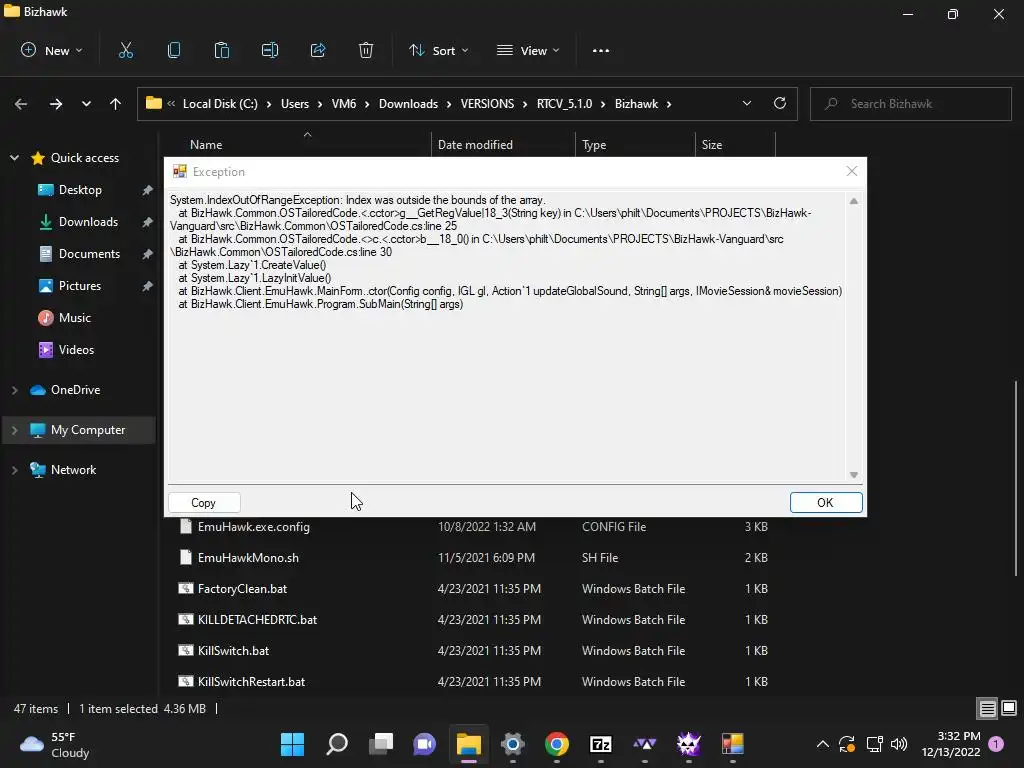Open Google Chrome from the taskbar

556,744
